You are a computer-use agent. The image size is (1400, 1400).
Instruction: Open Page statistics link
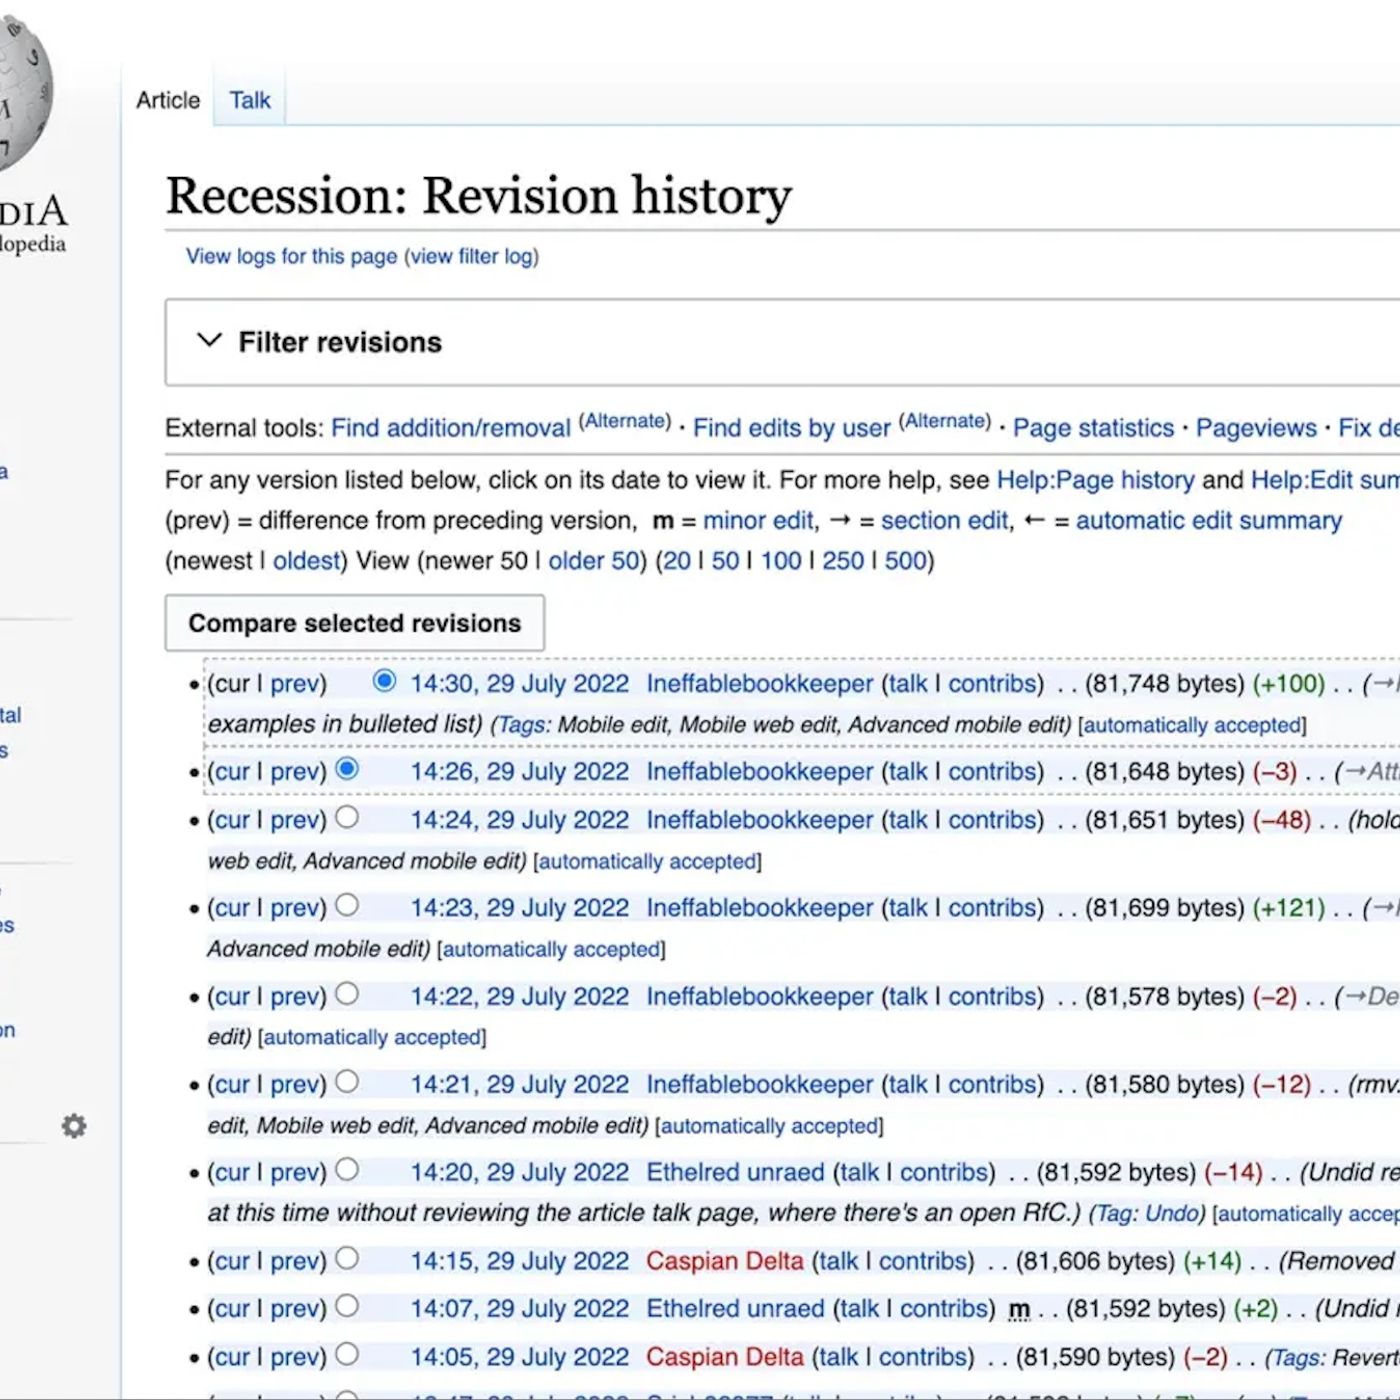tap(1093, 428)
